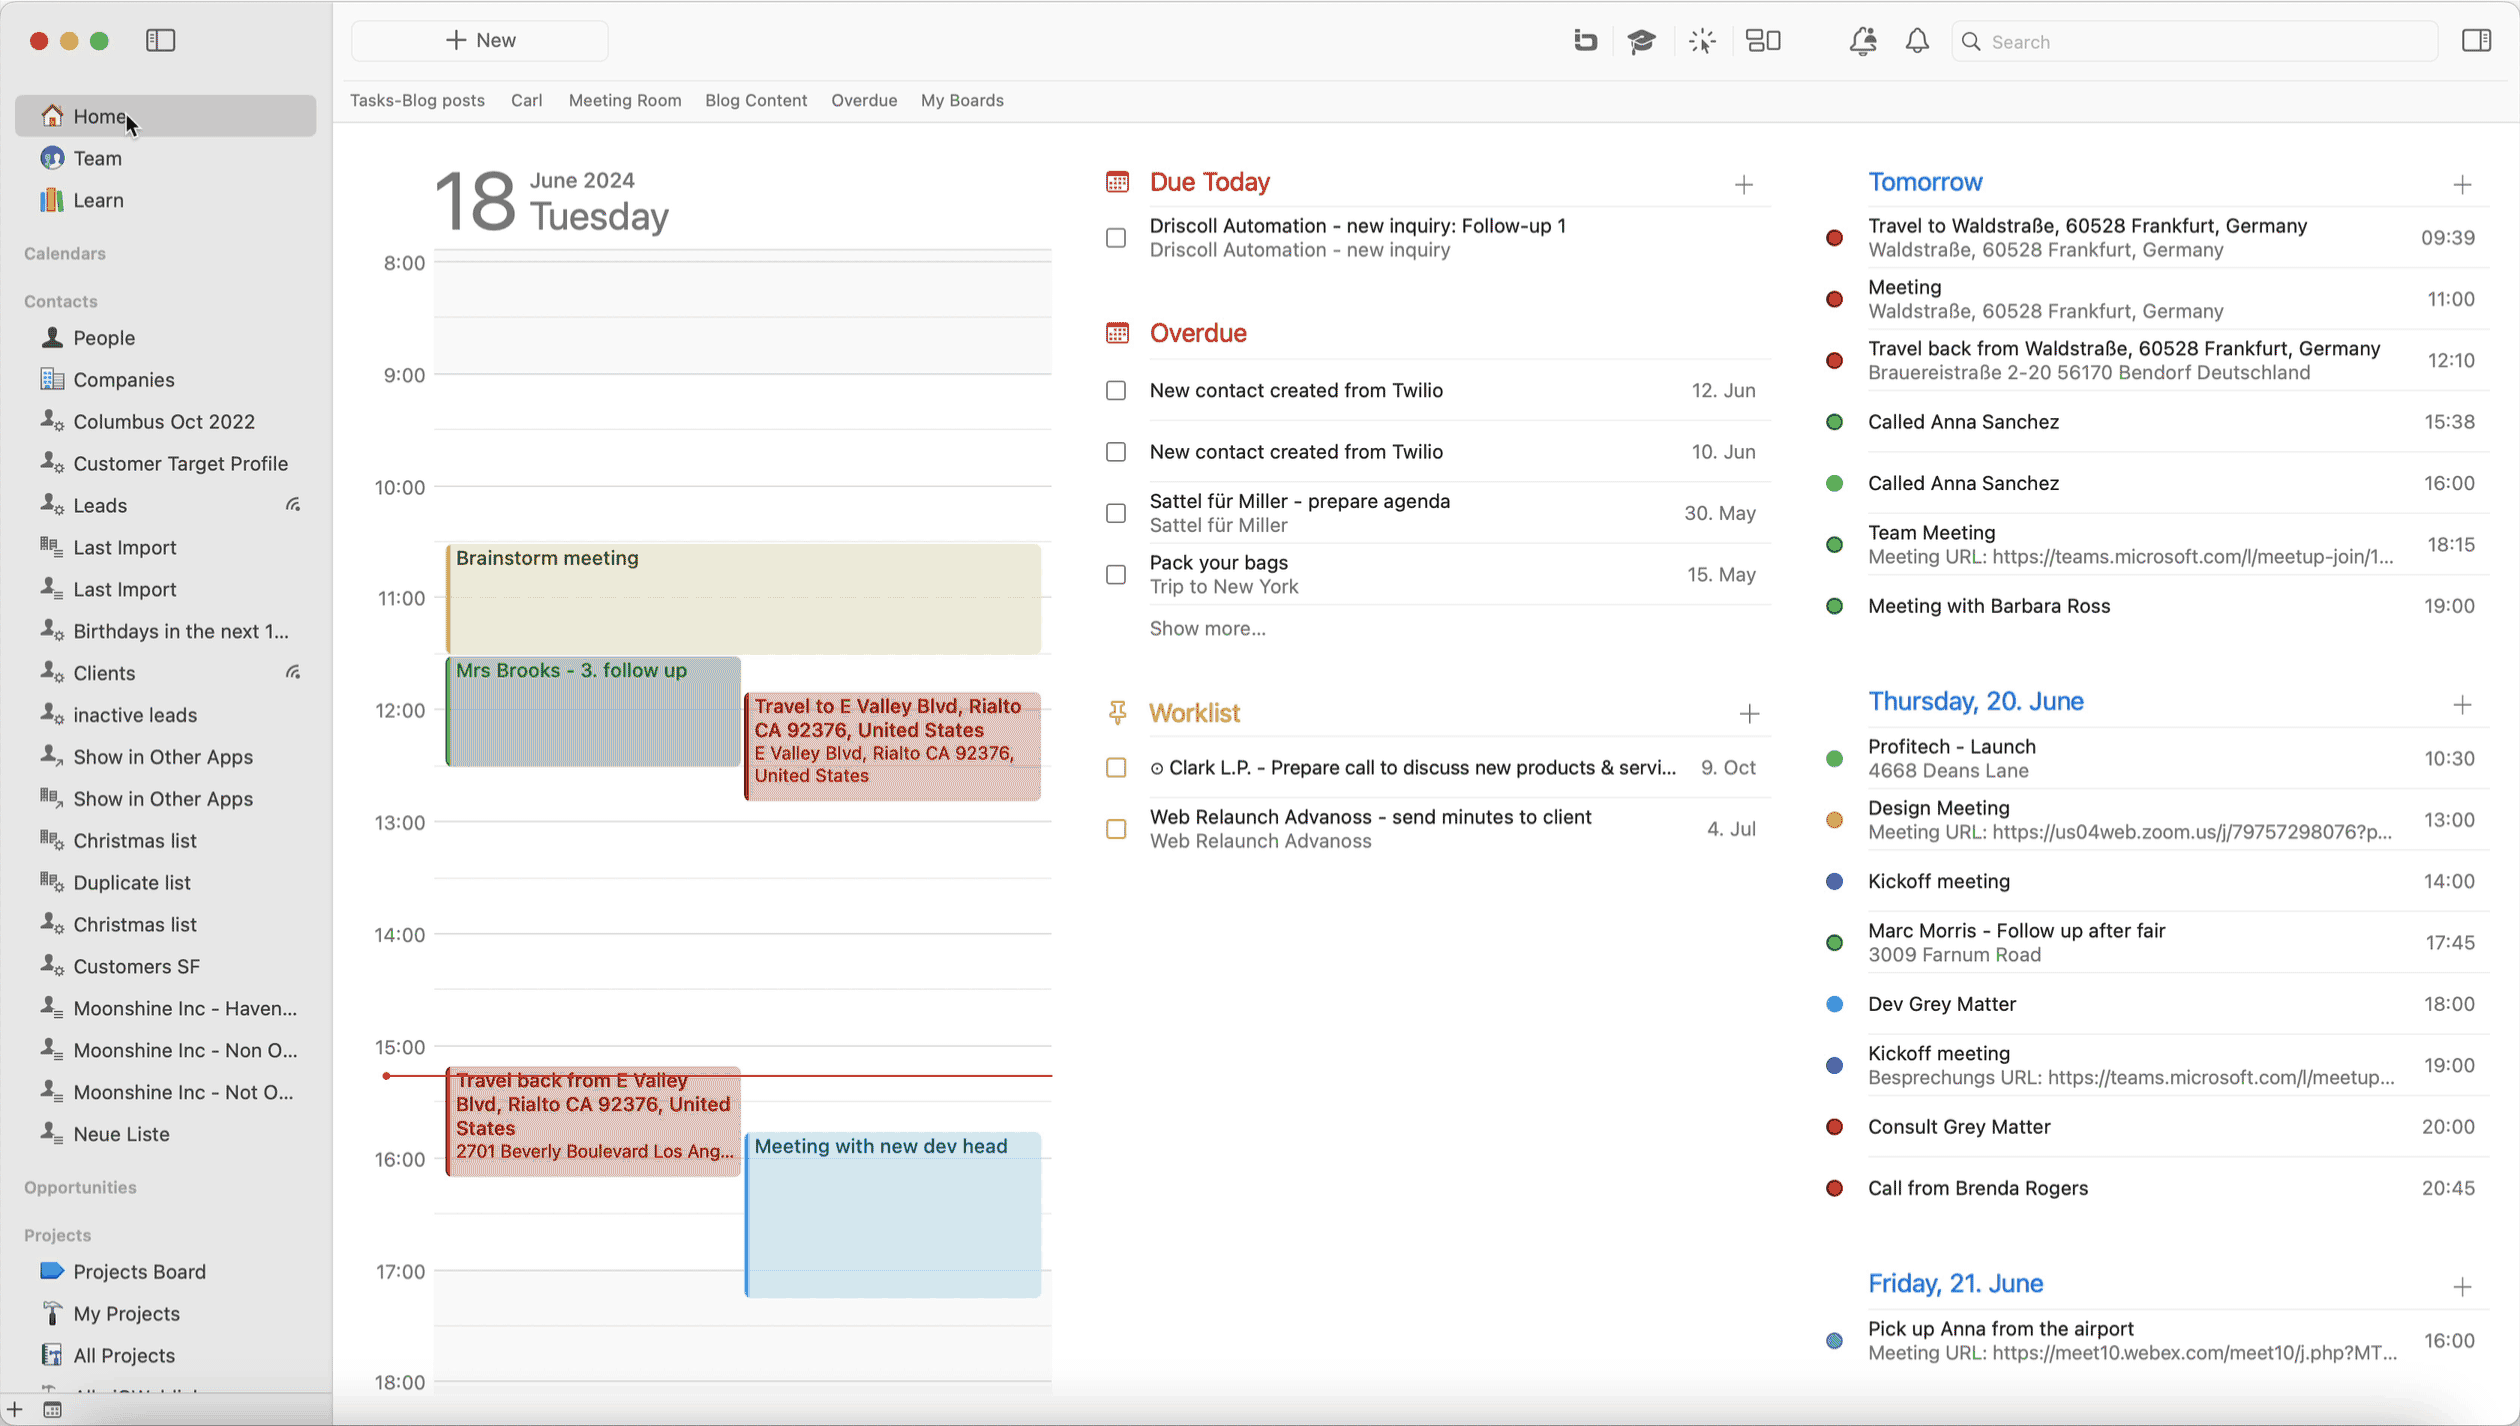Toggle the right sidebar panel icon
This screenshot has width=2520, height=1426.
(x=2476, y=41)
